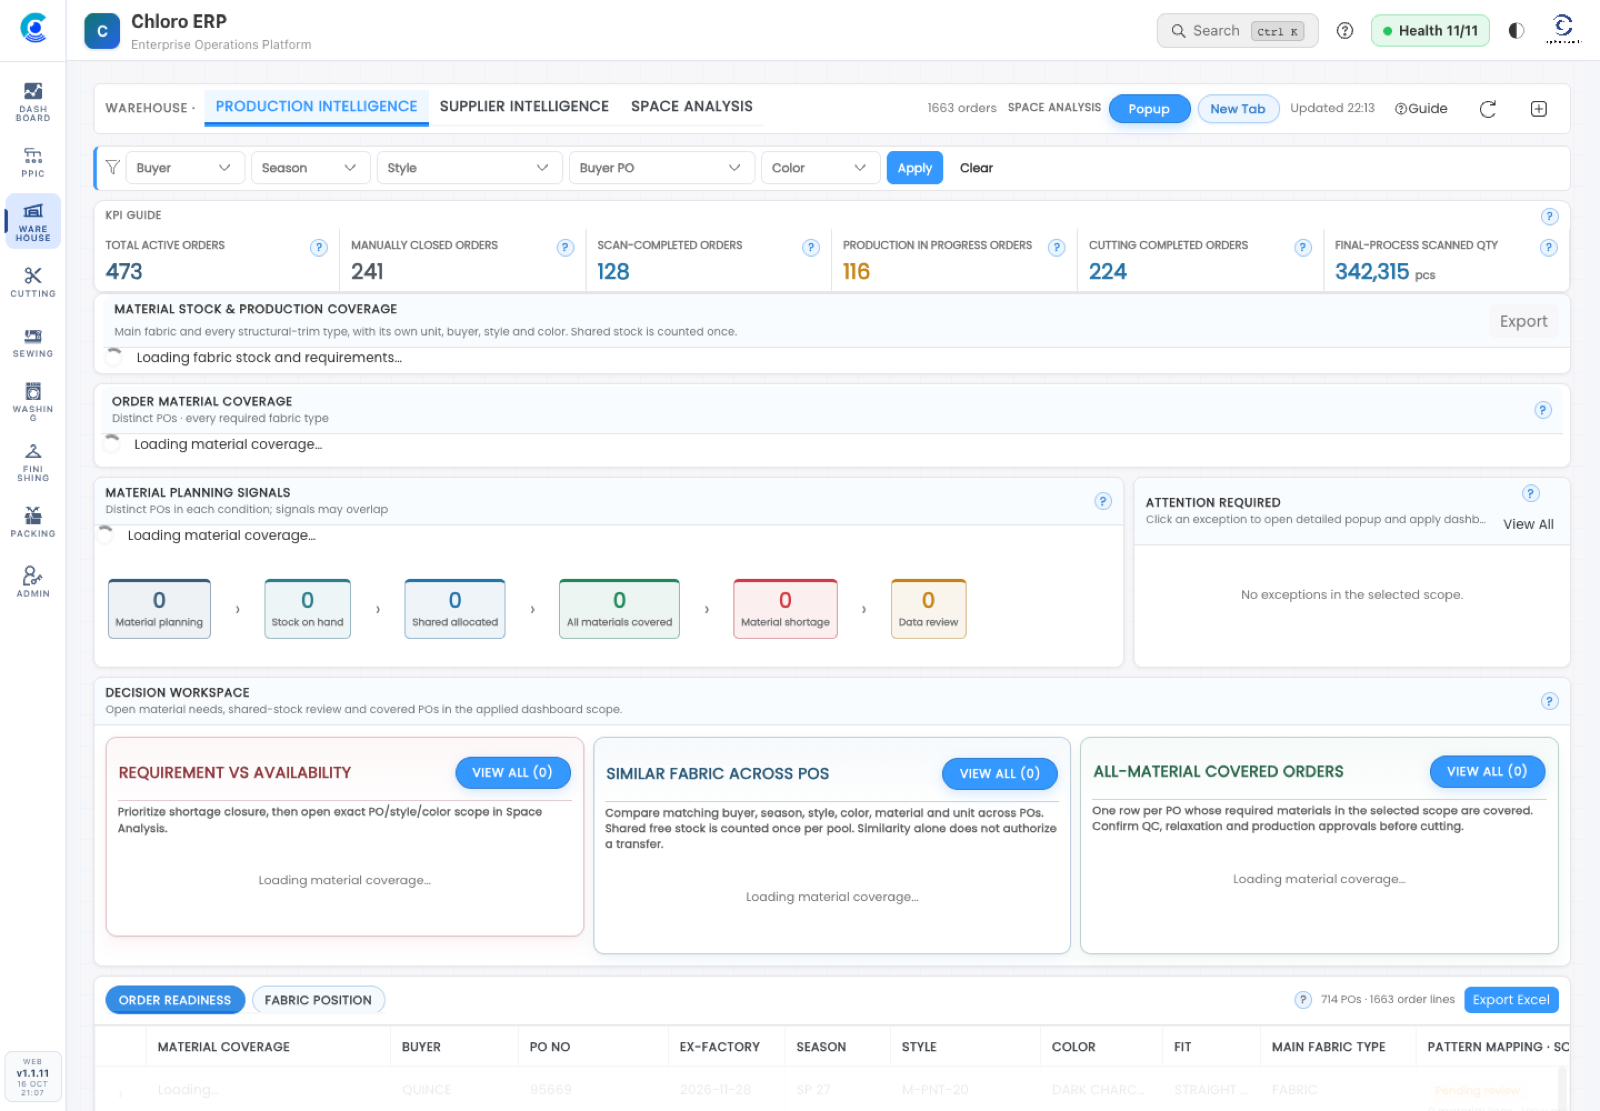
Task: View all Requirement vs Availability items
Action: [512, 773]
